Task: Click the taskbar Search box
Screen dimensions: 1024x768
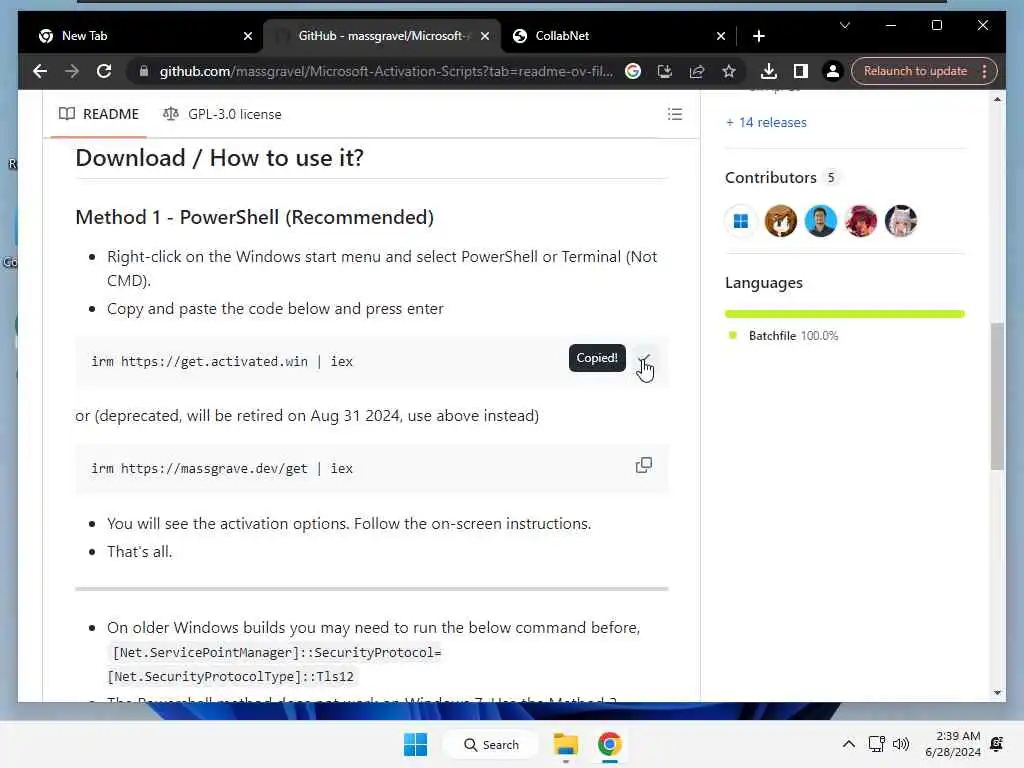Action: coord(491,744)
